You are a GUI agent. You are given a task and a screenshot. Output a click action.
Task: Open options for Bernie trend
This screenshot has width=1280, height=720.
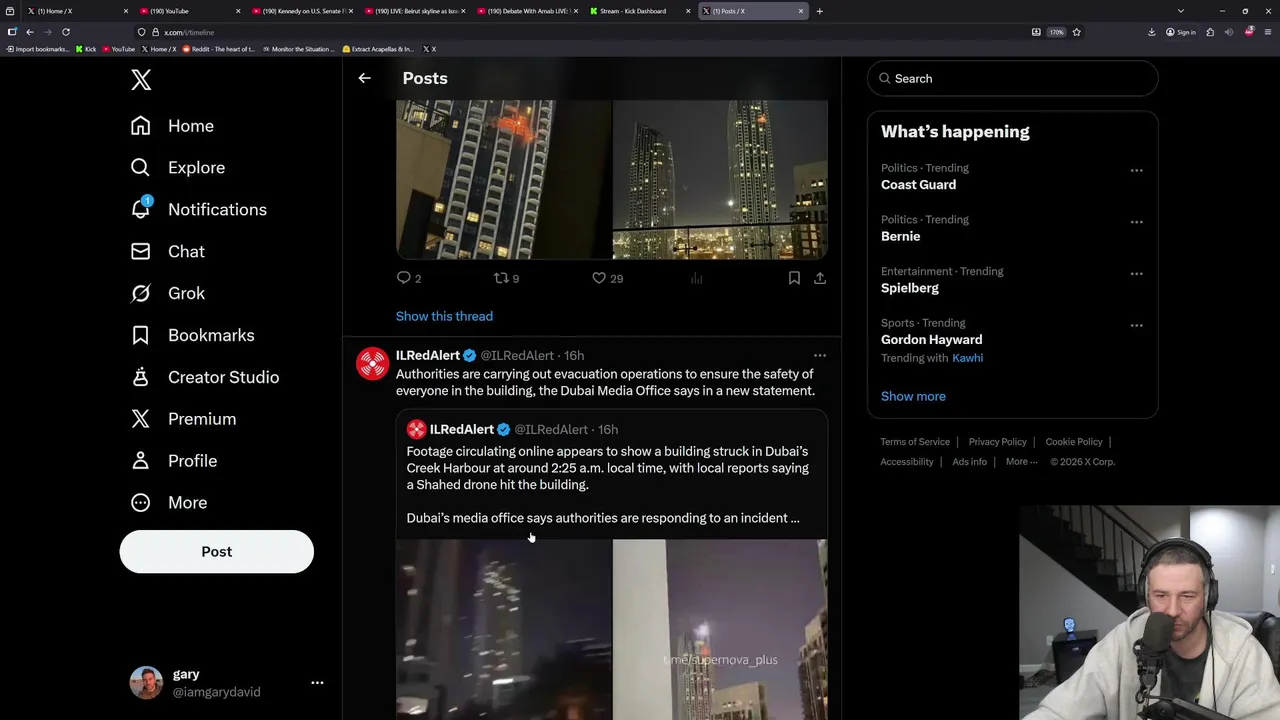click(1136, 222)
